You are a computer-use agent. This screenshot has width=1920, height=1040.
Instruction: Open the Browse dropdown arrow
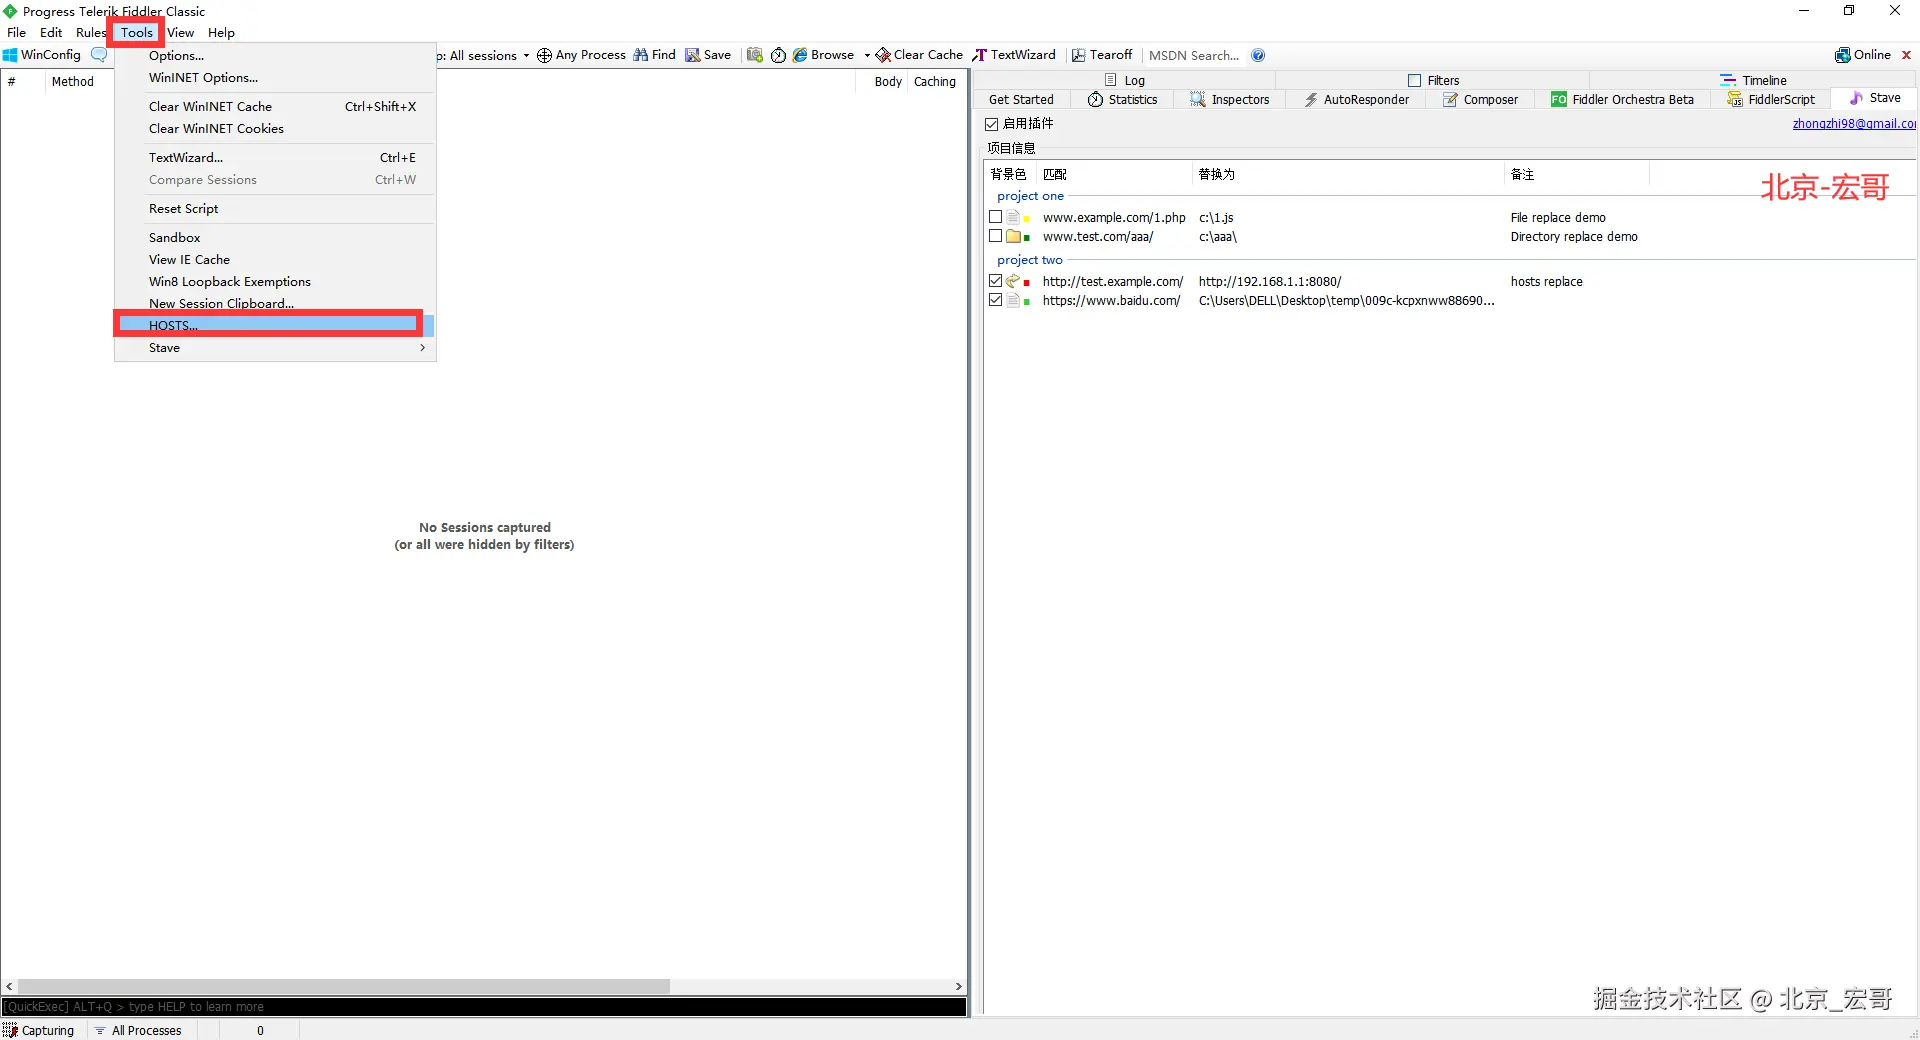866,56
